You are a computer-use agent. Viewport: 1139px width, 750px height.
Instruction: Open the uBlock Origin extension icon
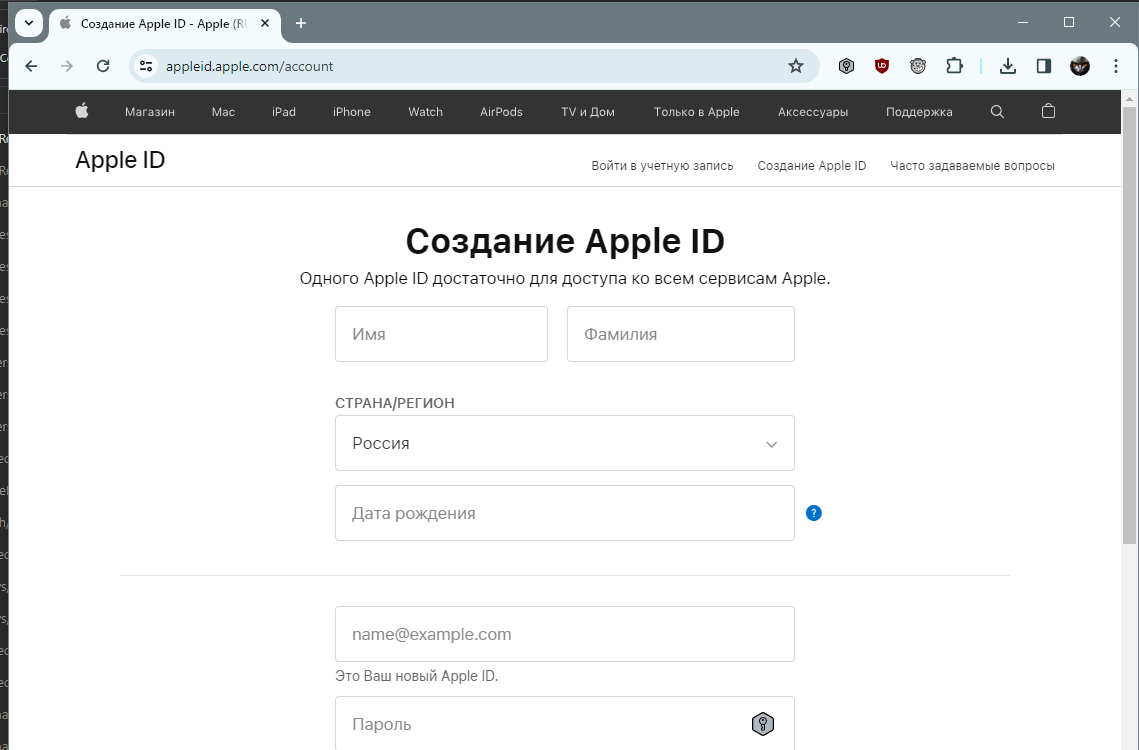pyautogui.click(x=882, y=66)
